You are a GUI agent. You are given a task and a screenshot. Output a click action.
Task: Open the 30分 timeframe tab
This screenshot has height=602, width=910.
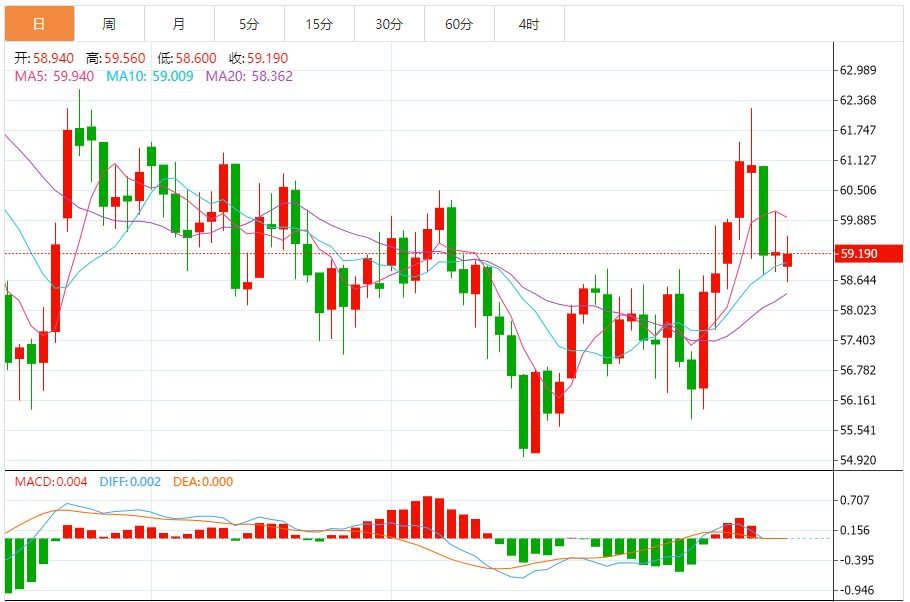point(389,24)
